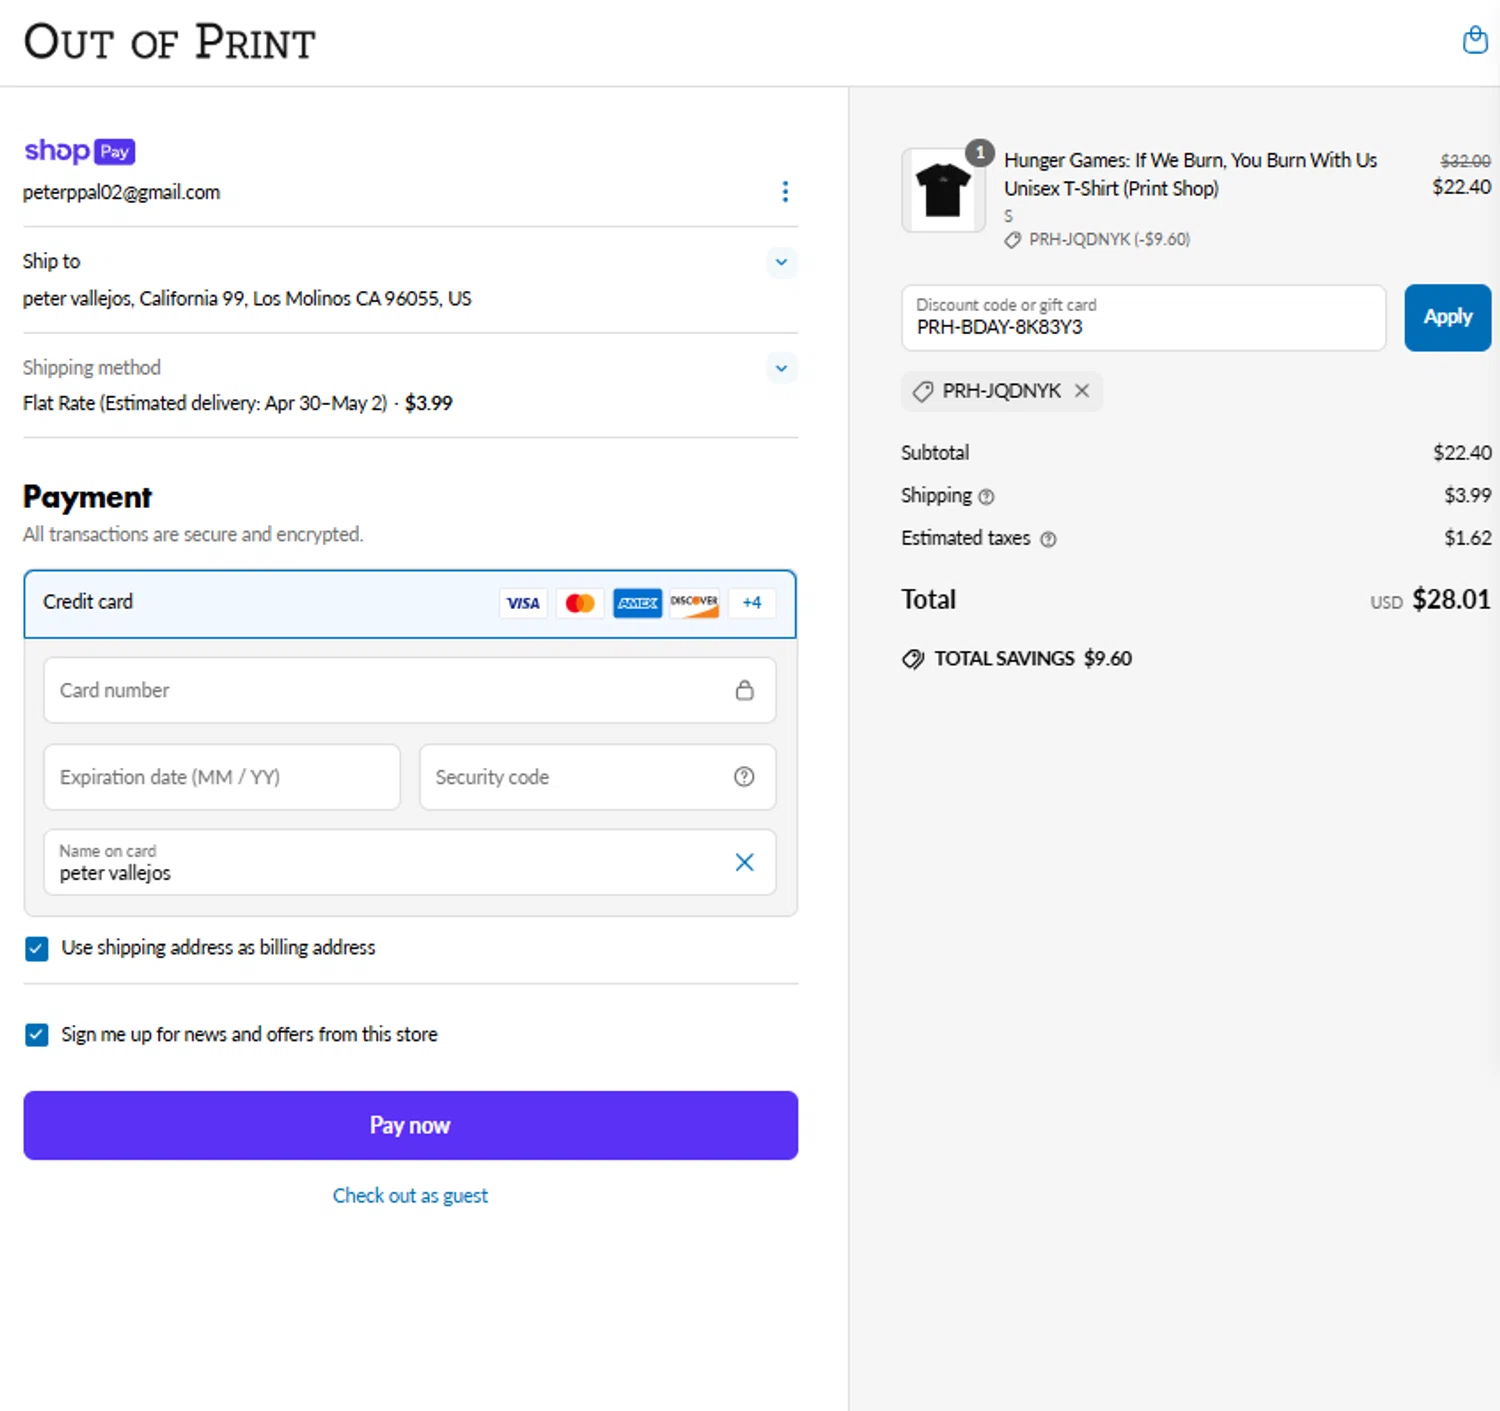The width and height of the screenshot is (1500, 1411).
Task: Apply the entered discount code
Action: click(1447, 318)
